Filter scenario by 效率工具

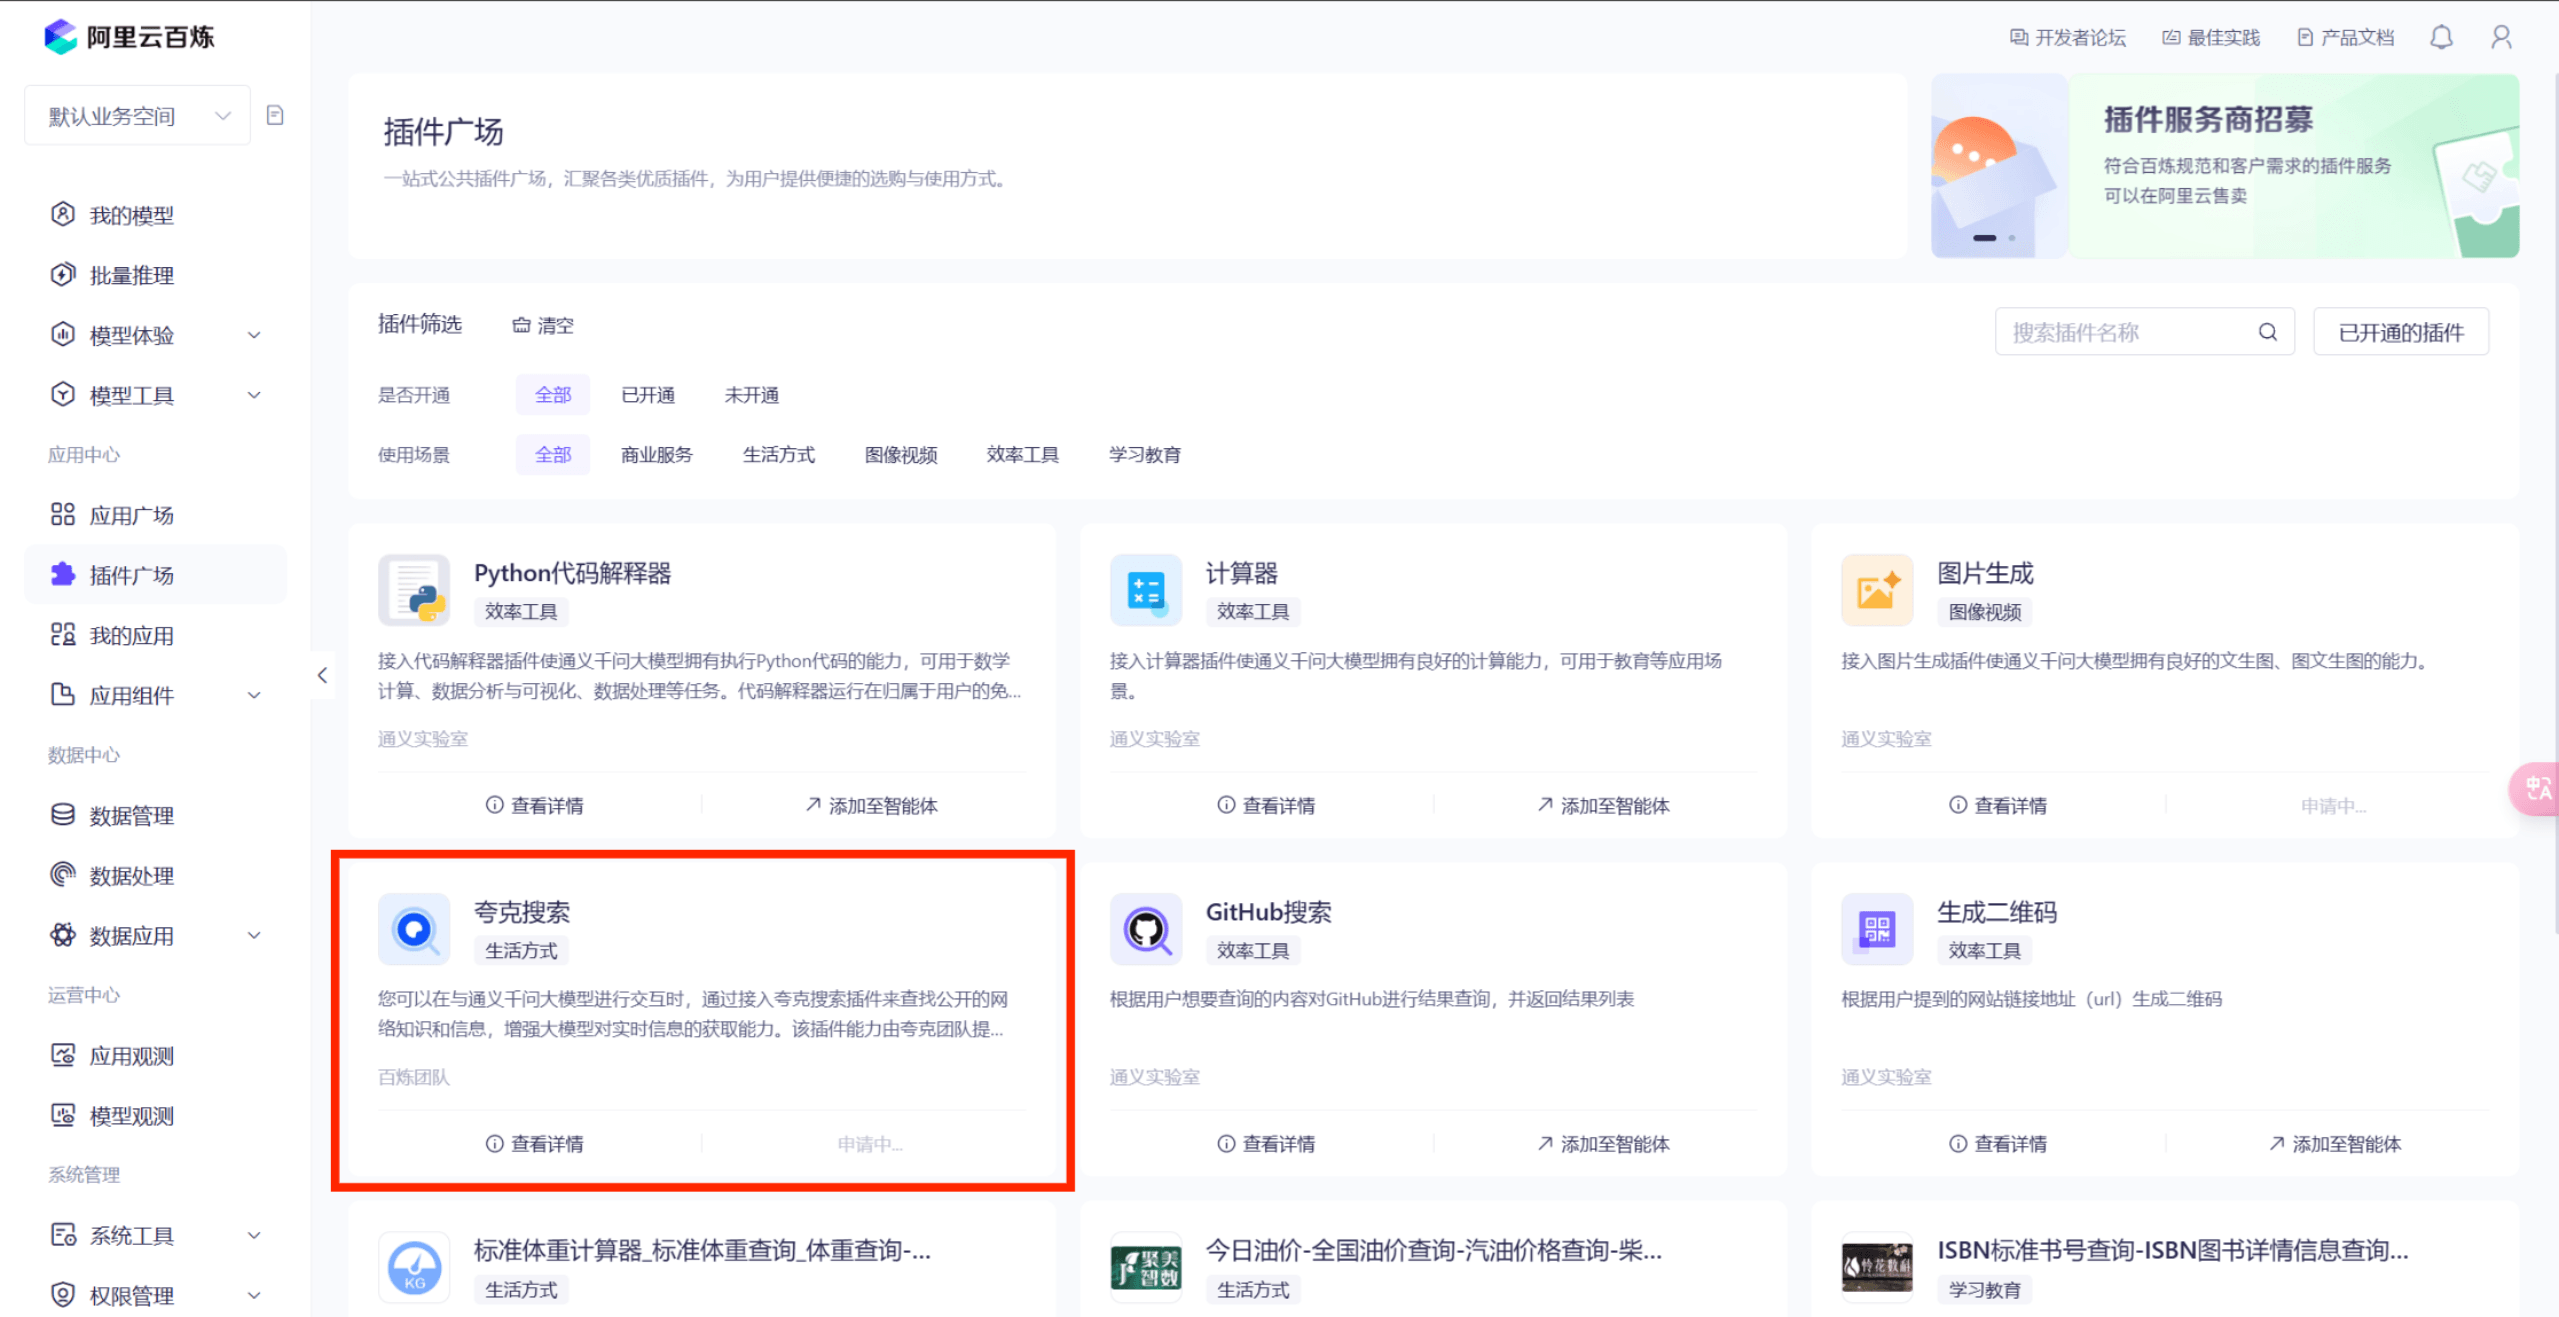(x=1023, y=455)
